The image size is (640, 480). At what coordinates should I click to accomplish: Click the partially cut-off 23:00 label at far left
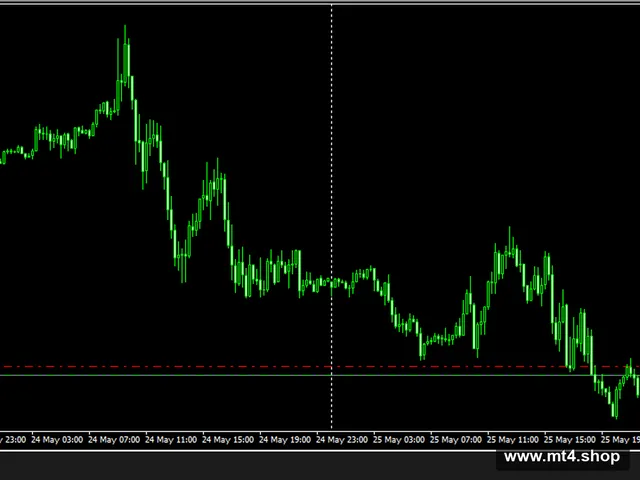point(13,440)
